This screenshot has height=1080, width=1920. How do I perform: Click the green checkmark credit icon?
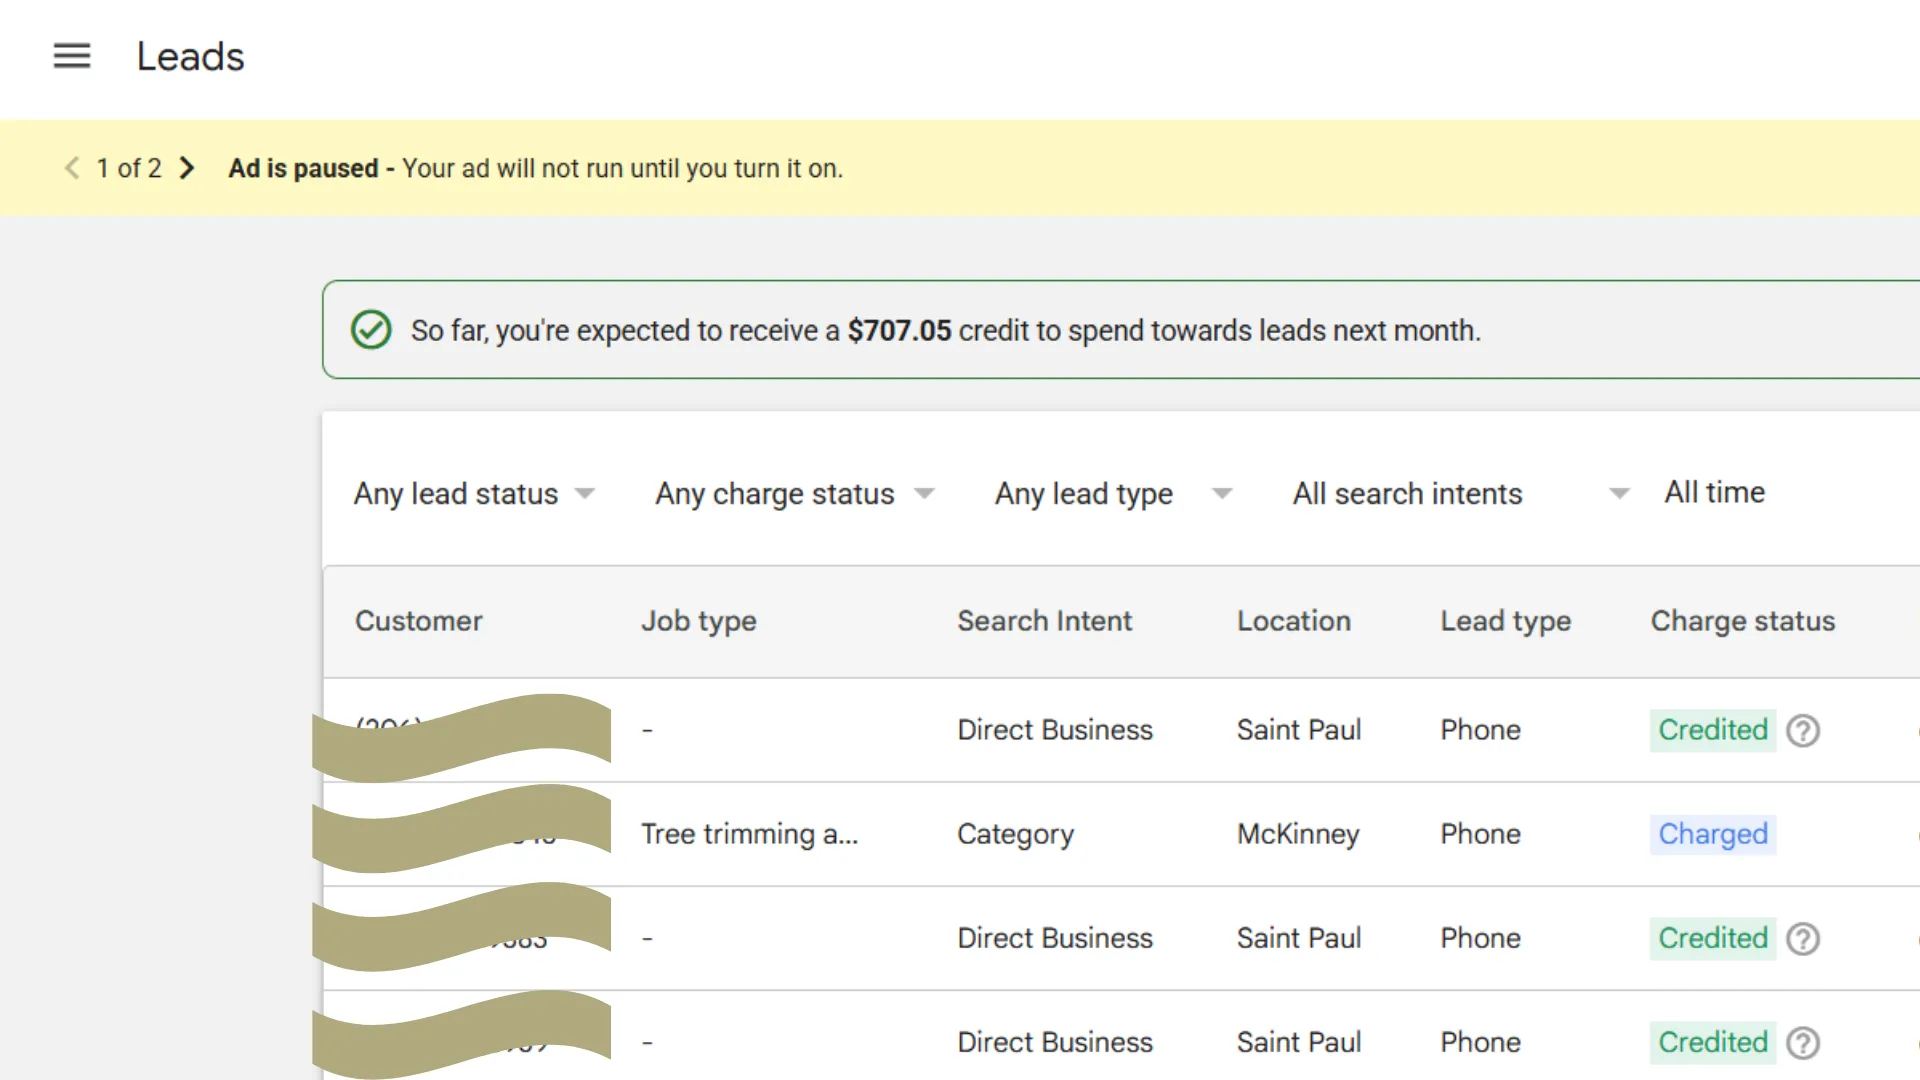[x=371, y=330]
